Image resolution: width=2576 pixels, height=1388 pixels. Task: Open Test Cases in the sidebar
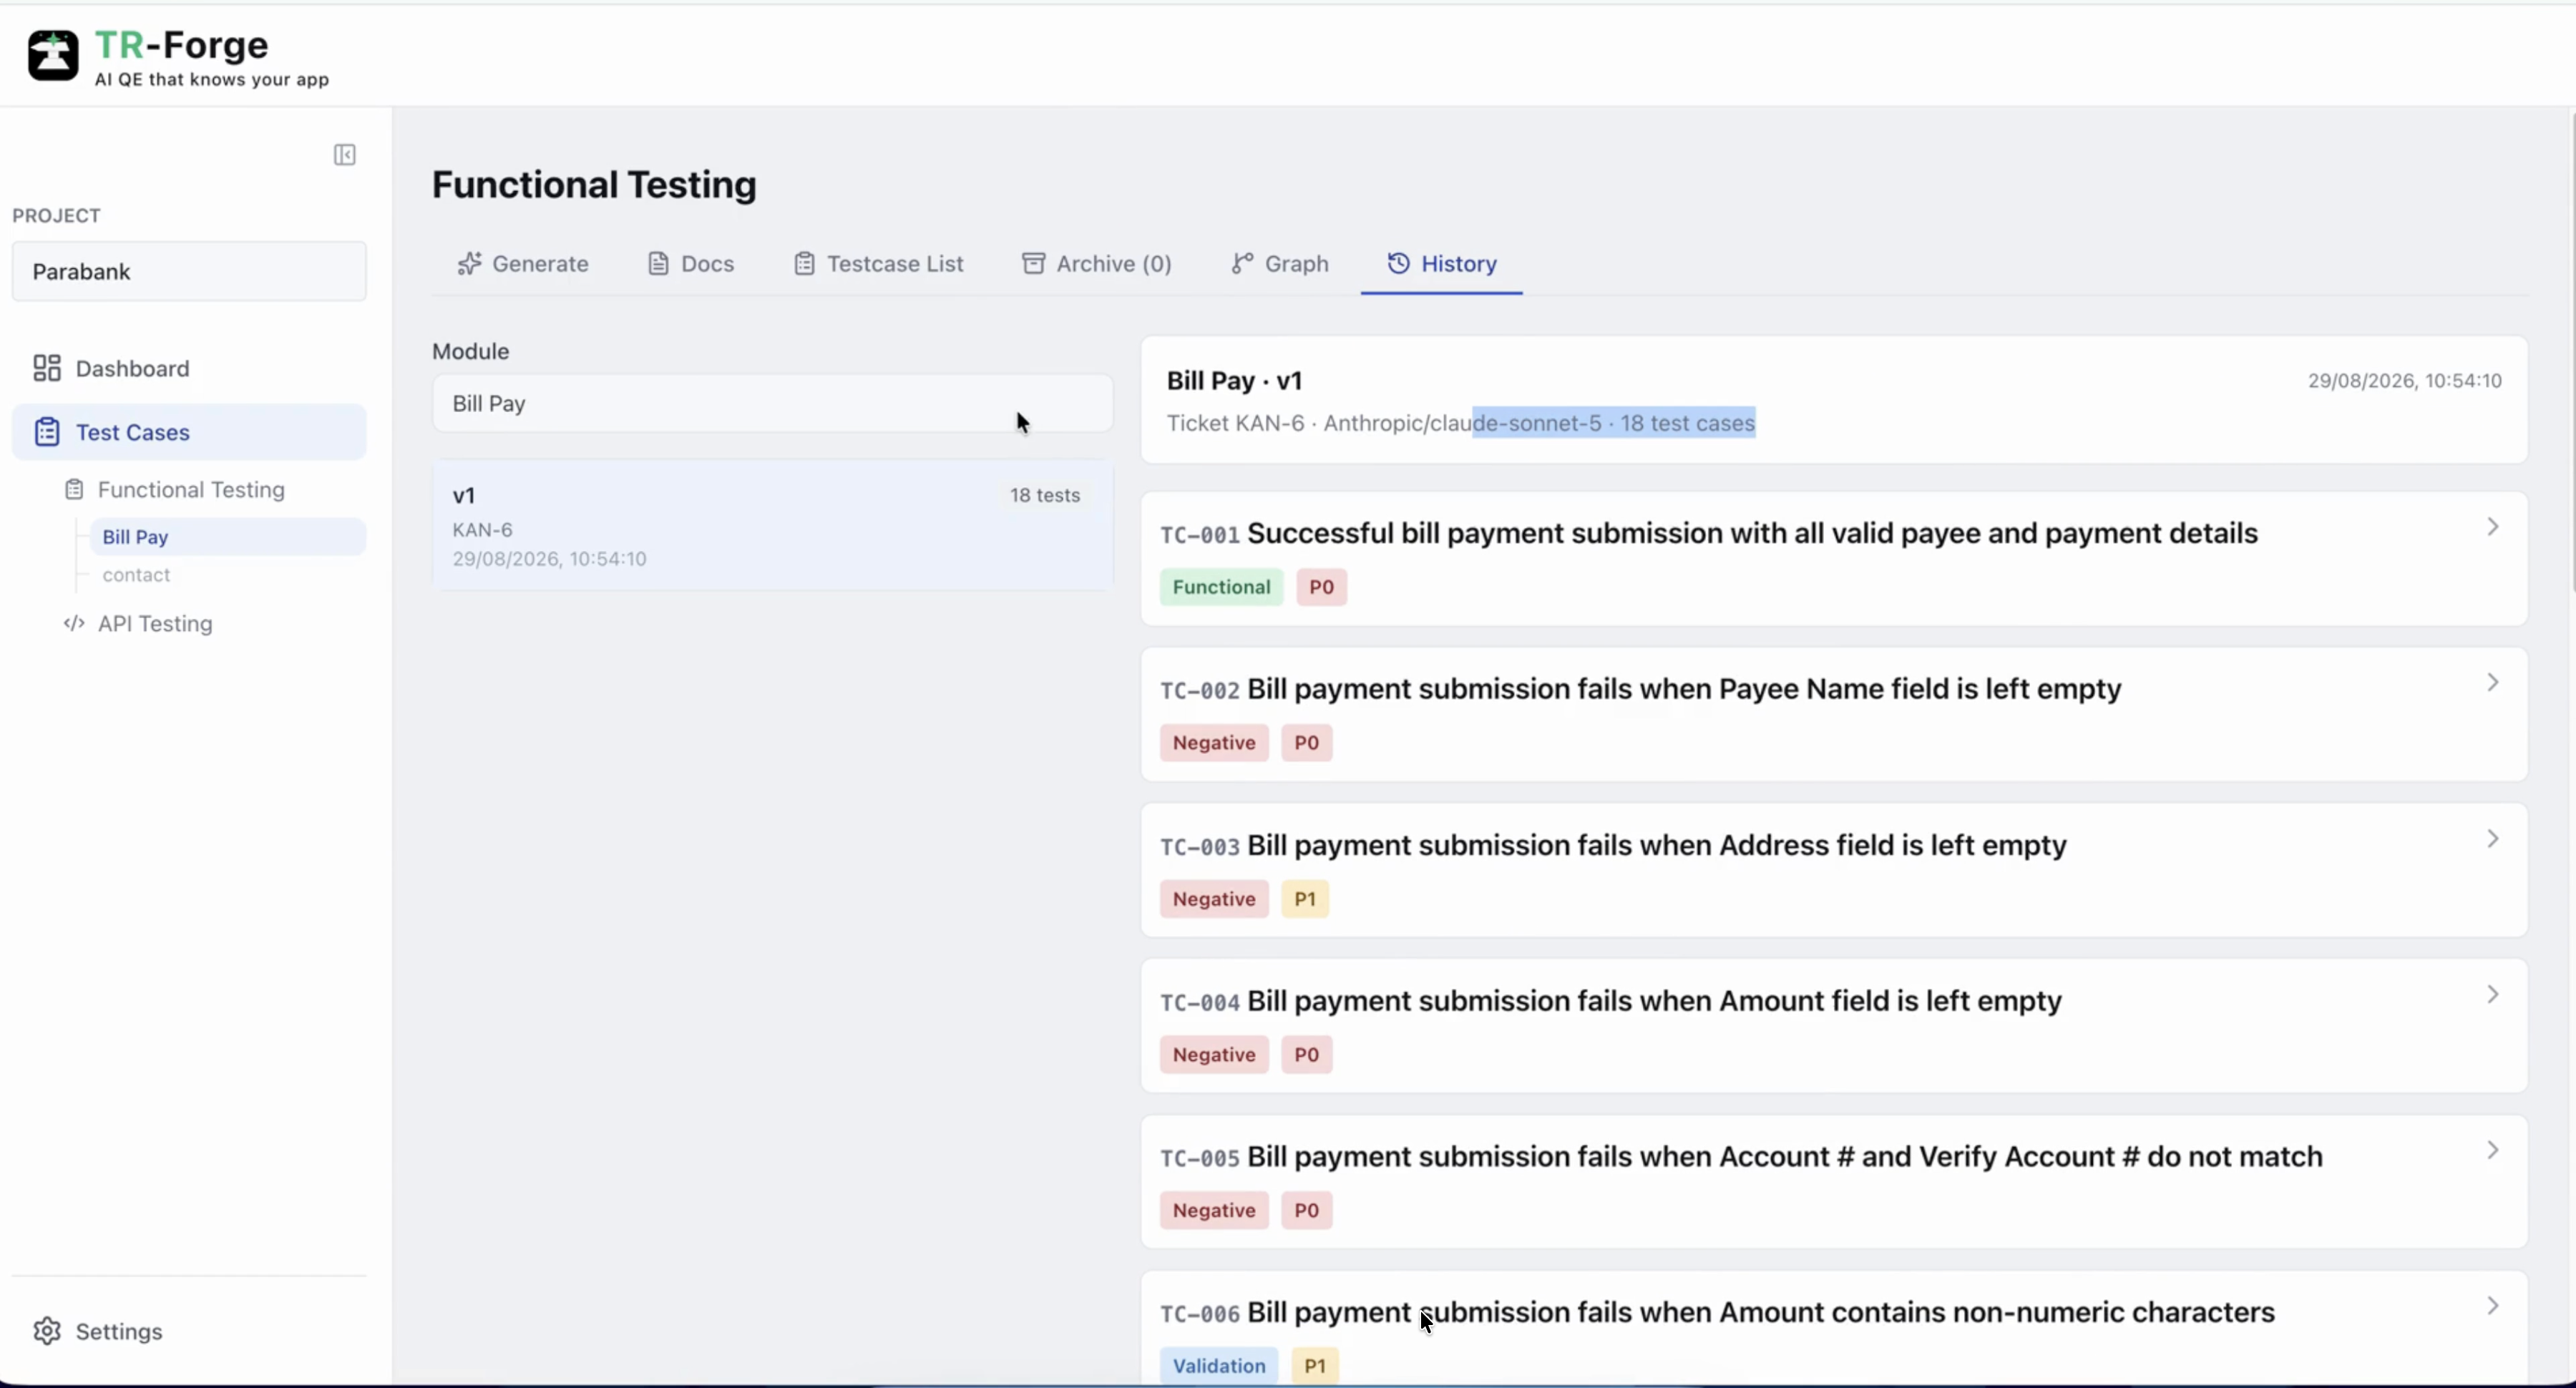pyautogui.click(x=189, y=432)
